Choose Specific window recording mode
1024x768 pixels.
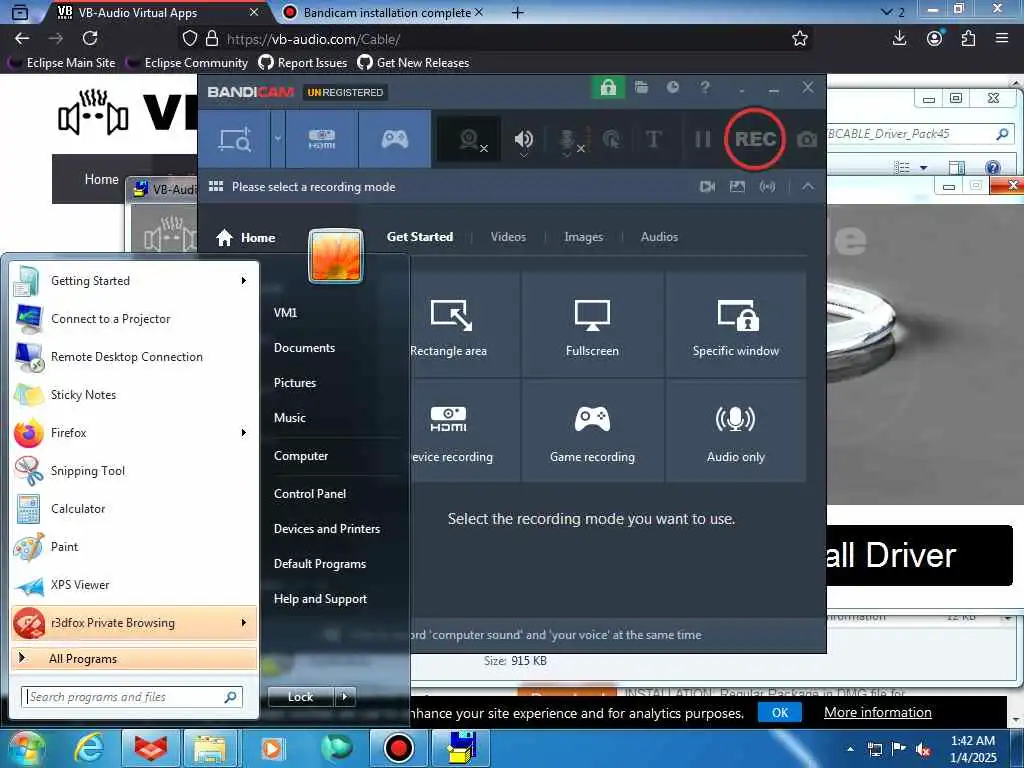point(735,325)
